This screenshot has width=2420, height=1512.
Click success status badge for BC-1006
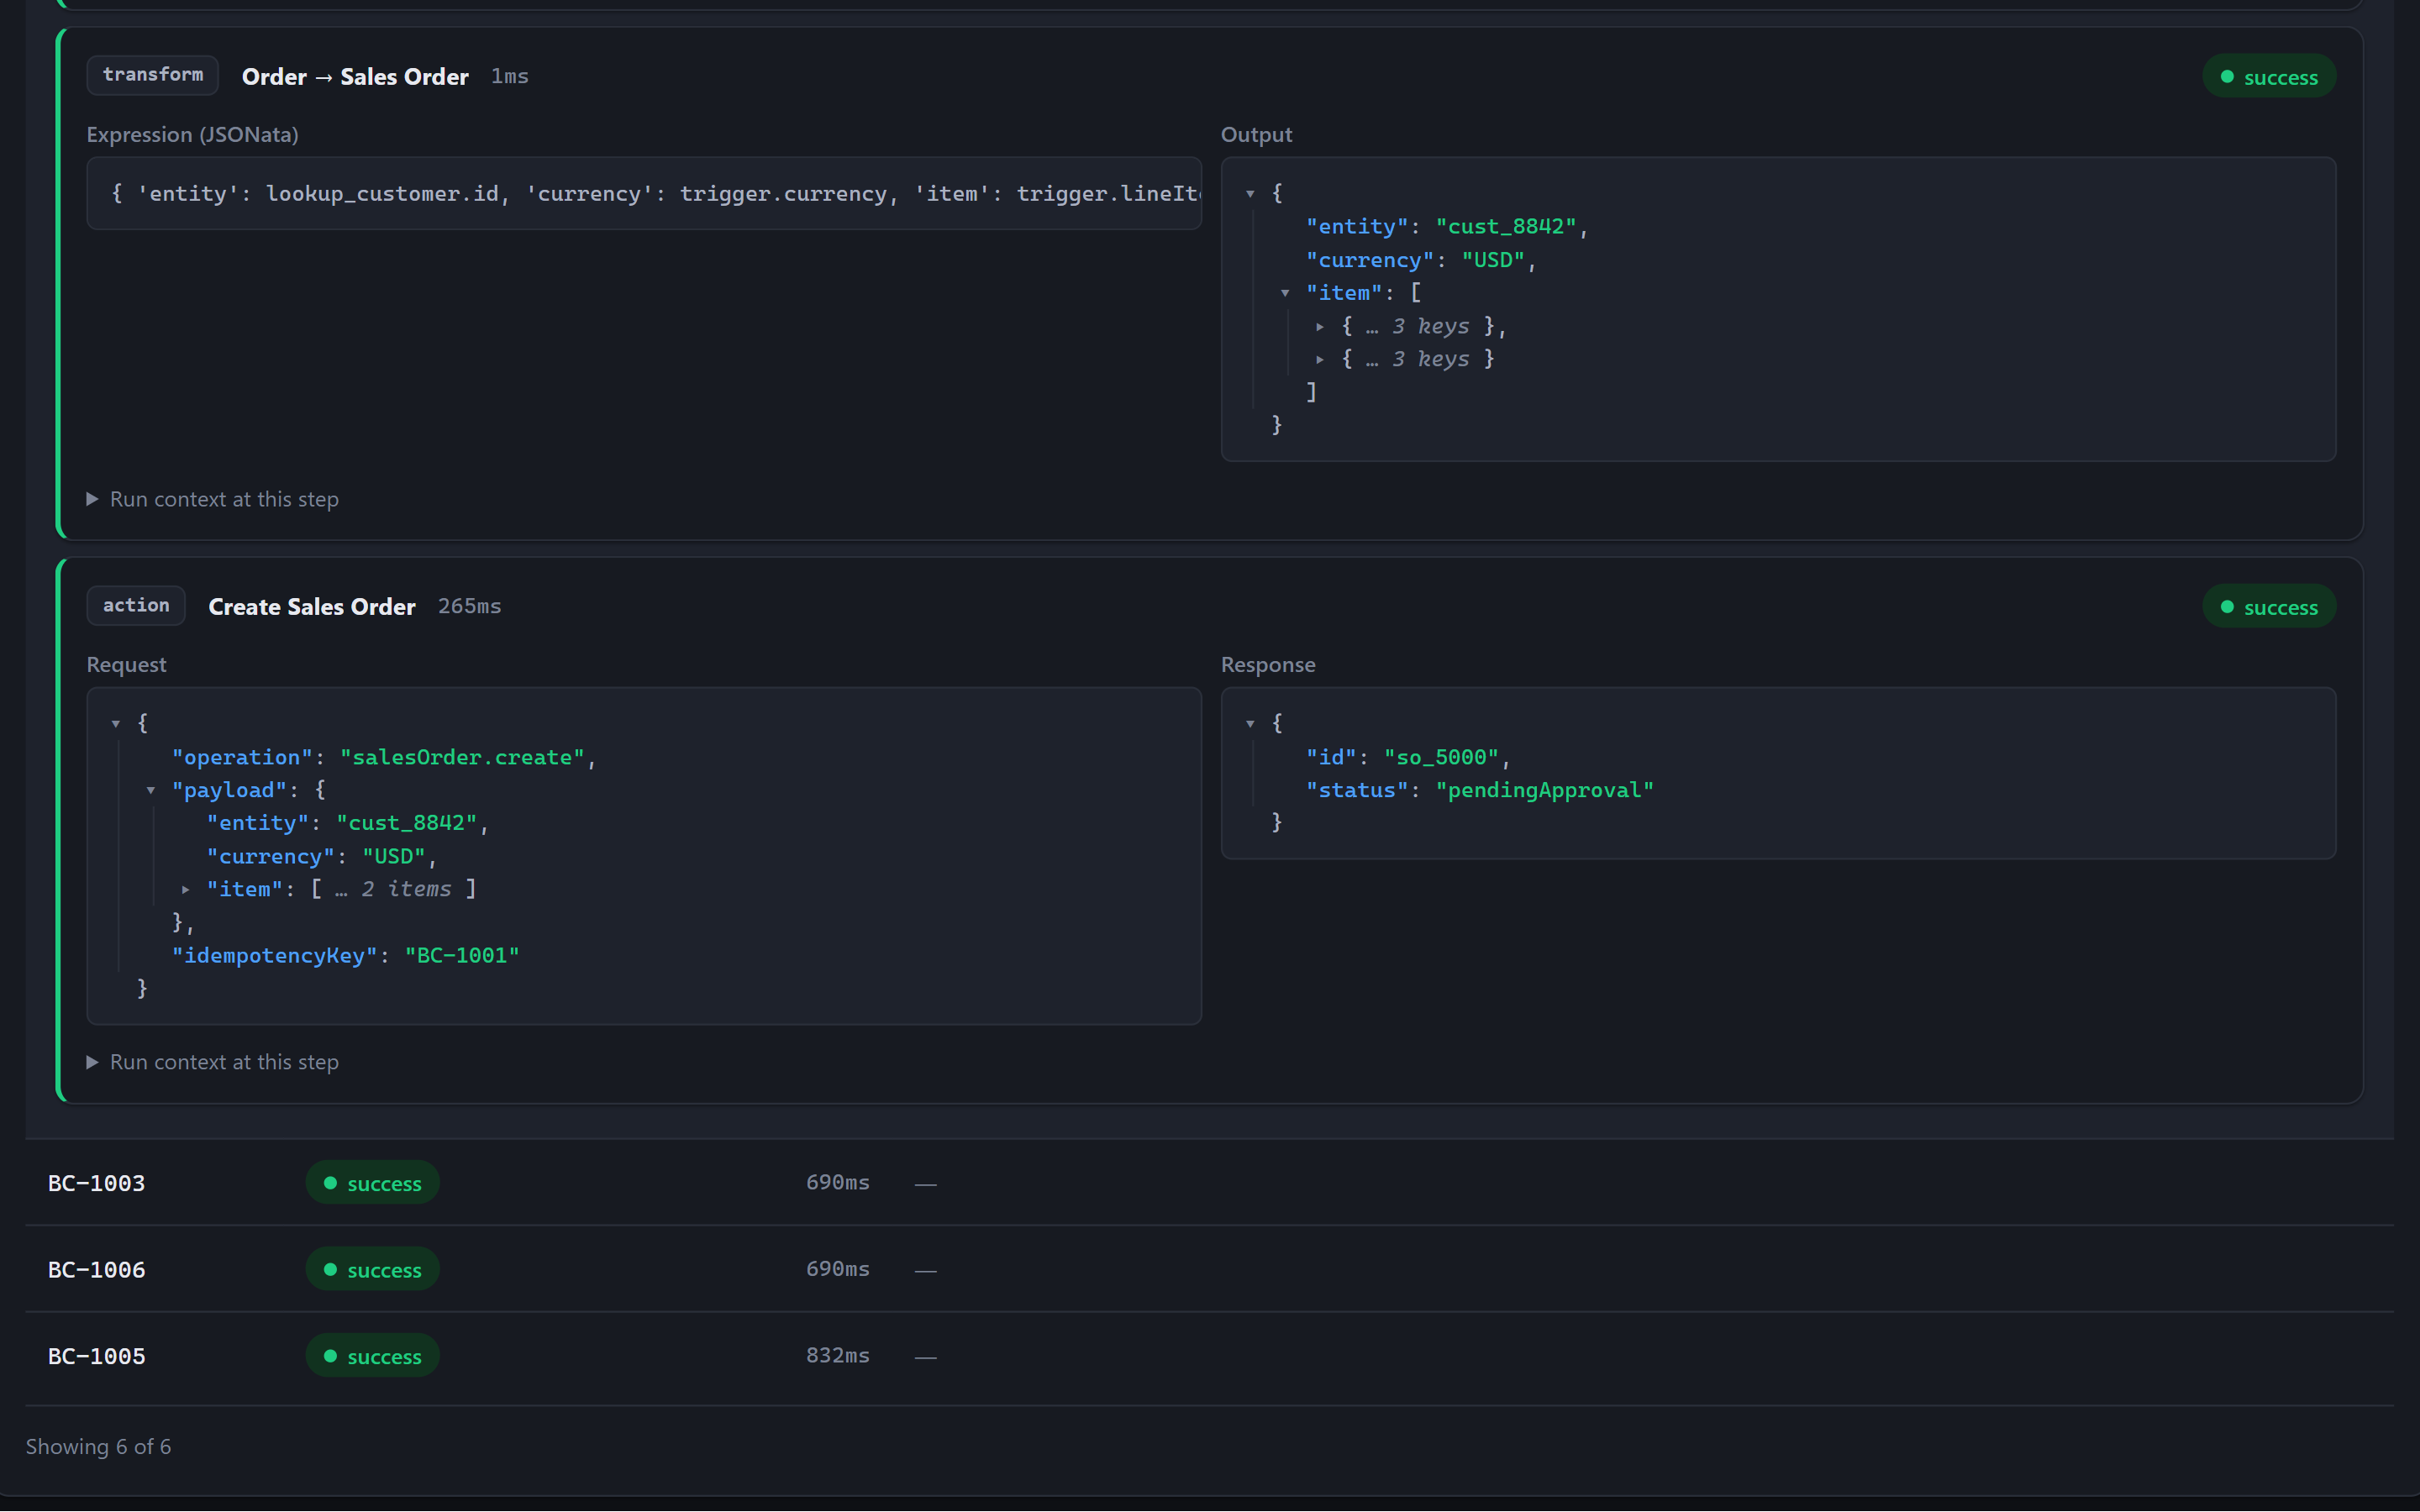tap(372, 1269)
